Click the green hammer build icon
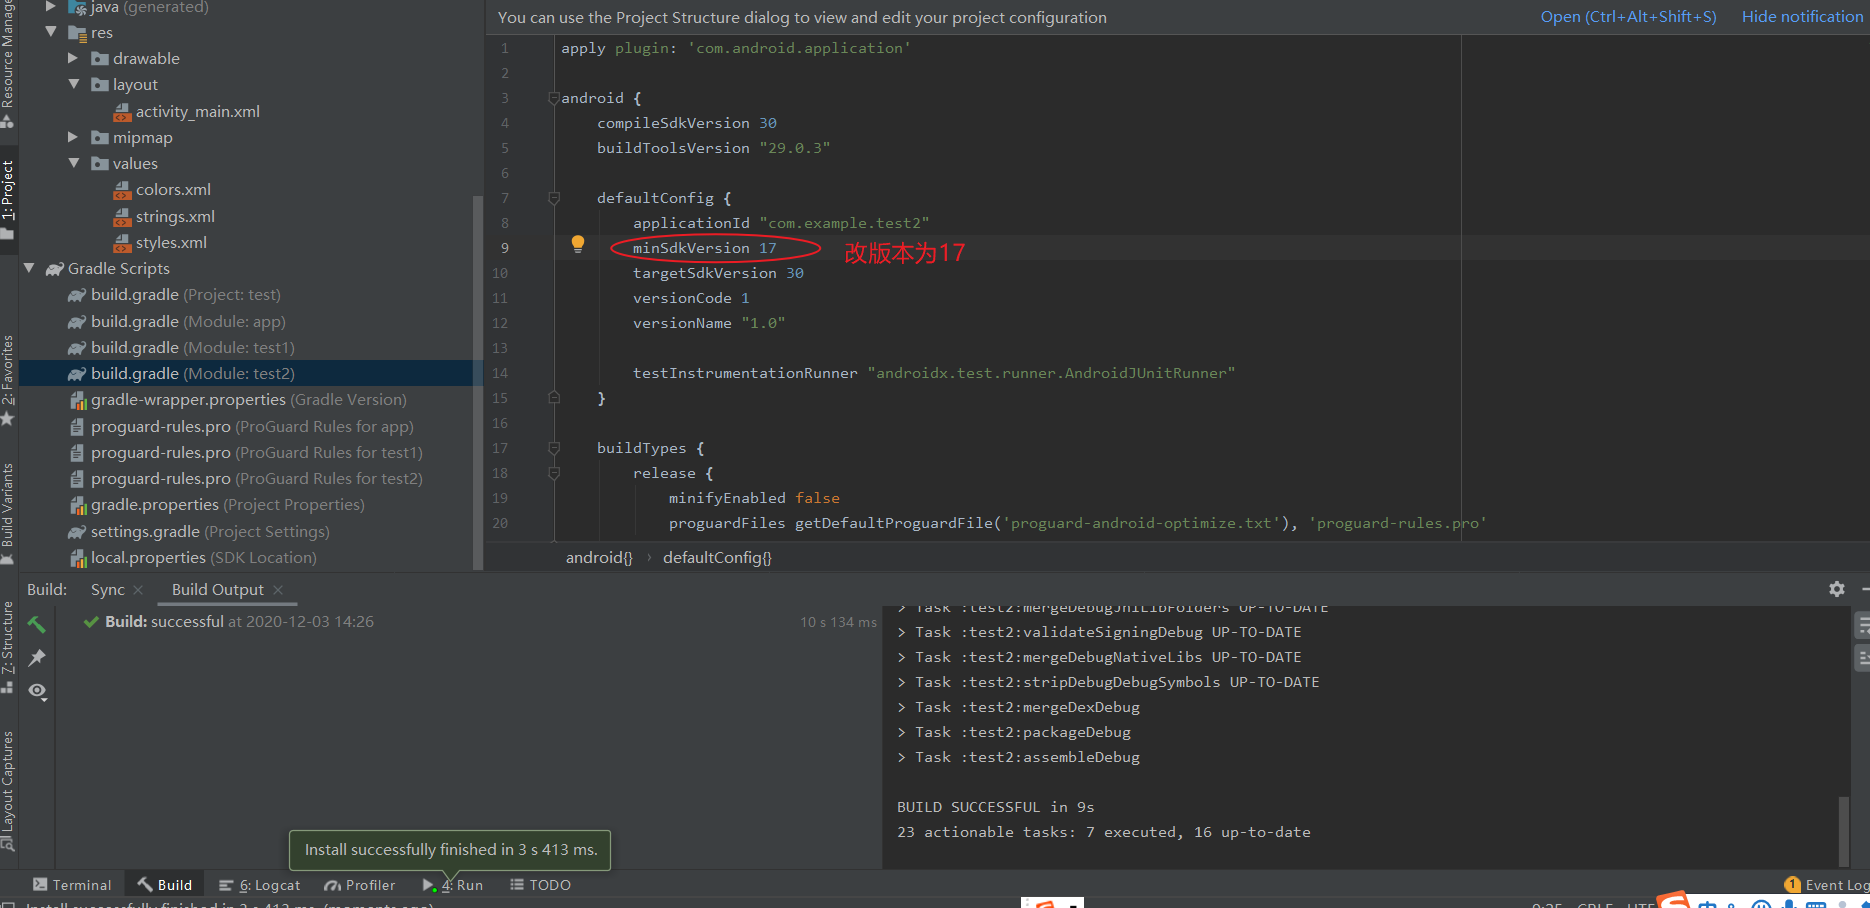This screenshot has height=908, width=1870. (x=37, y=625)
